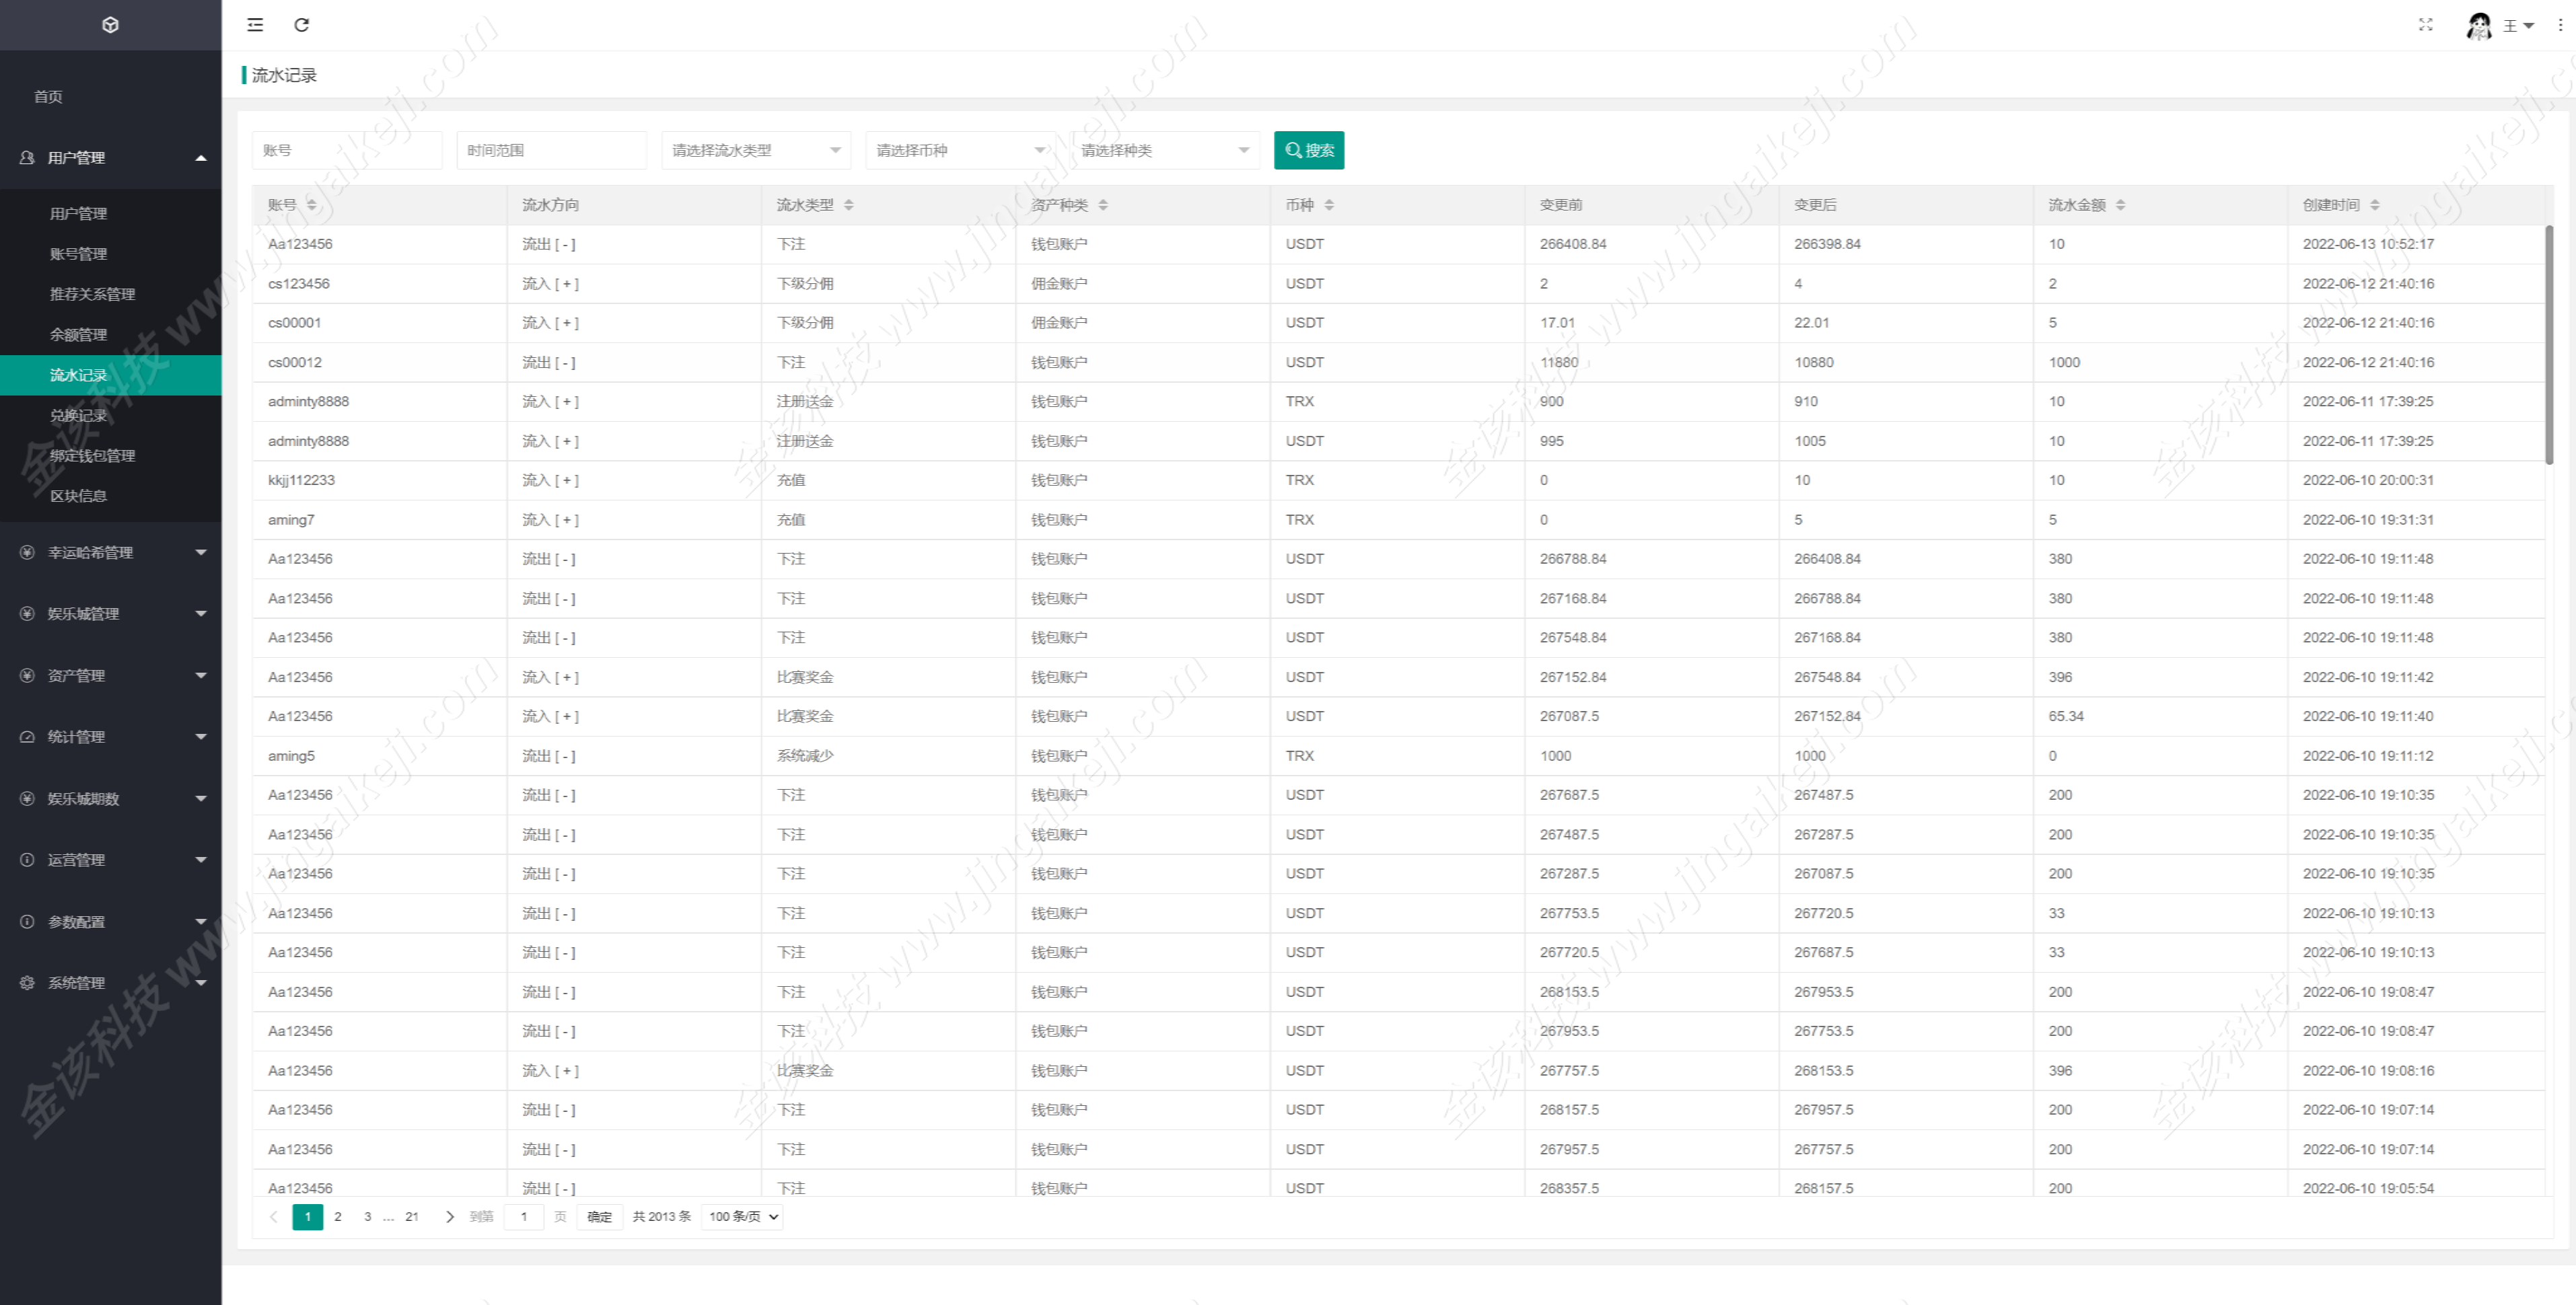The image size is (2576, 1305).
Task: Go to page 21
Action: pos(412,1217)
